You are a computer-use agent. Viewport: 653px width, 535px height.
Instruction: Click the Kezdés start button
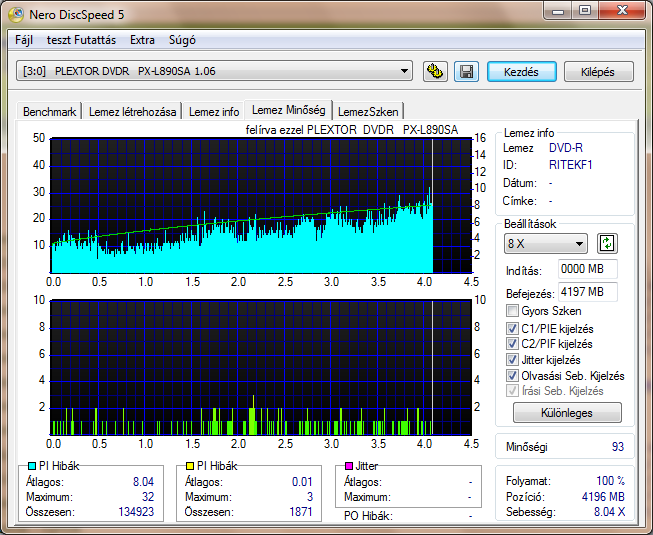pyautogui.click(x=521, y=72)
